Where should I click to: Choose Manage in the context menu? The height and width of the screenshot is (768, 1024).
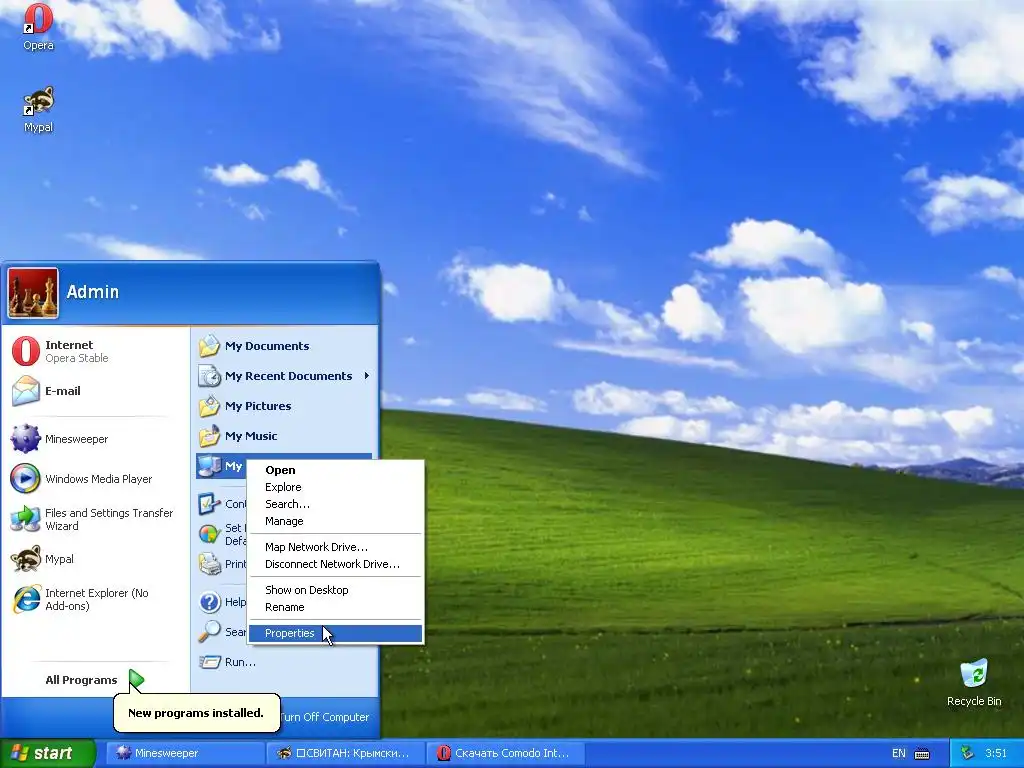point(336,520)
